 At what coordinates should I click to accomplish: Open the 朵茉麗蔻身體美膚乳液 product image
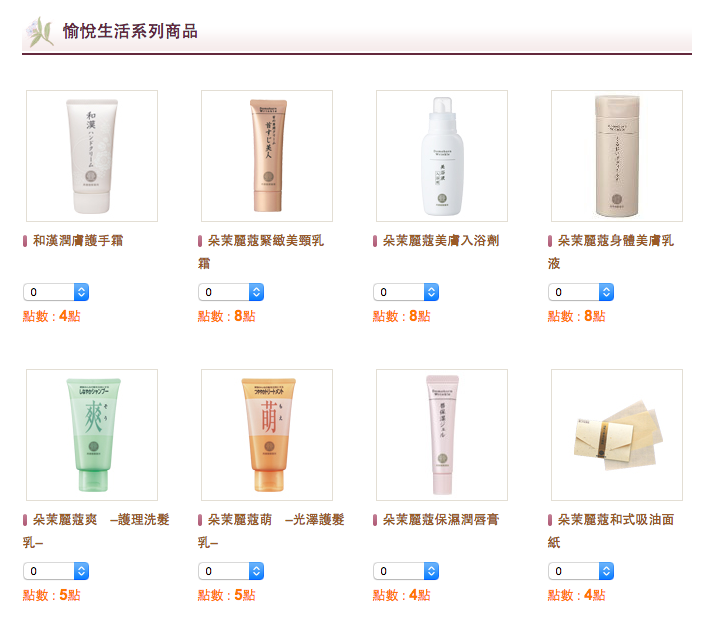coord(617,156)
